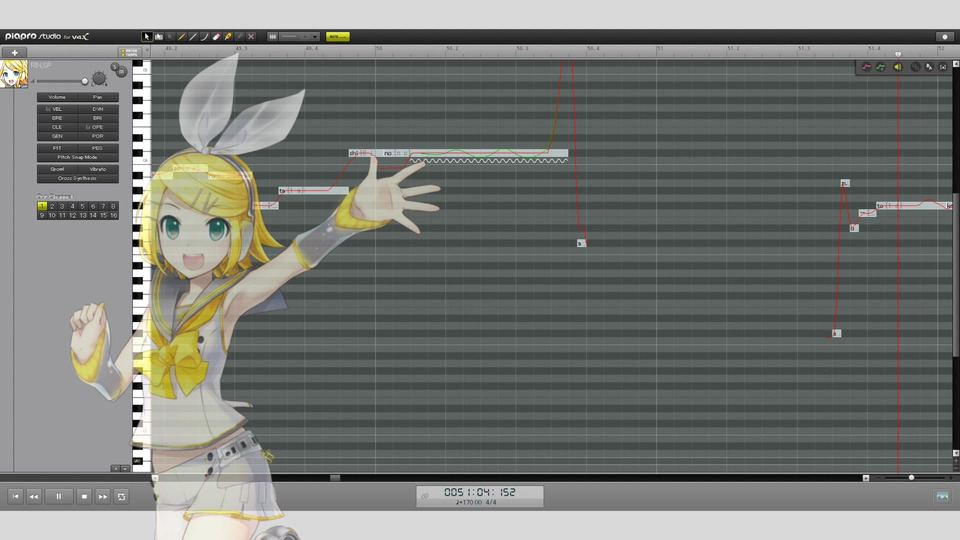Open the Volume parameter lane

coord(57,97)
